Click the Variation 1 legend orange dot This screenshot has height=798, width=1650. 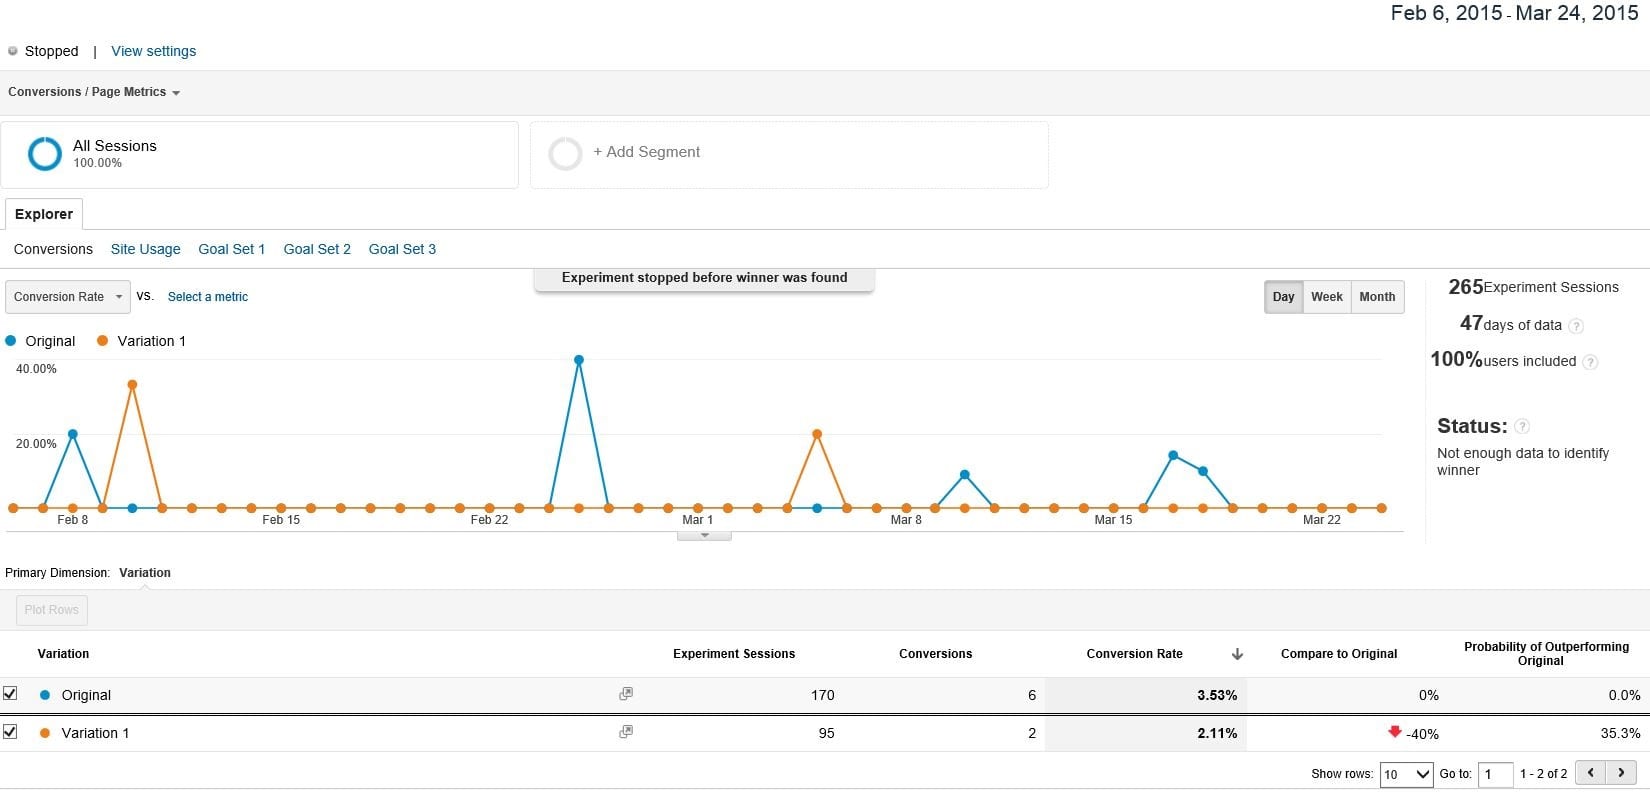tap(102, 341)
